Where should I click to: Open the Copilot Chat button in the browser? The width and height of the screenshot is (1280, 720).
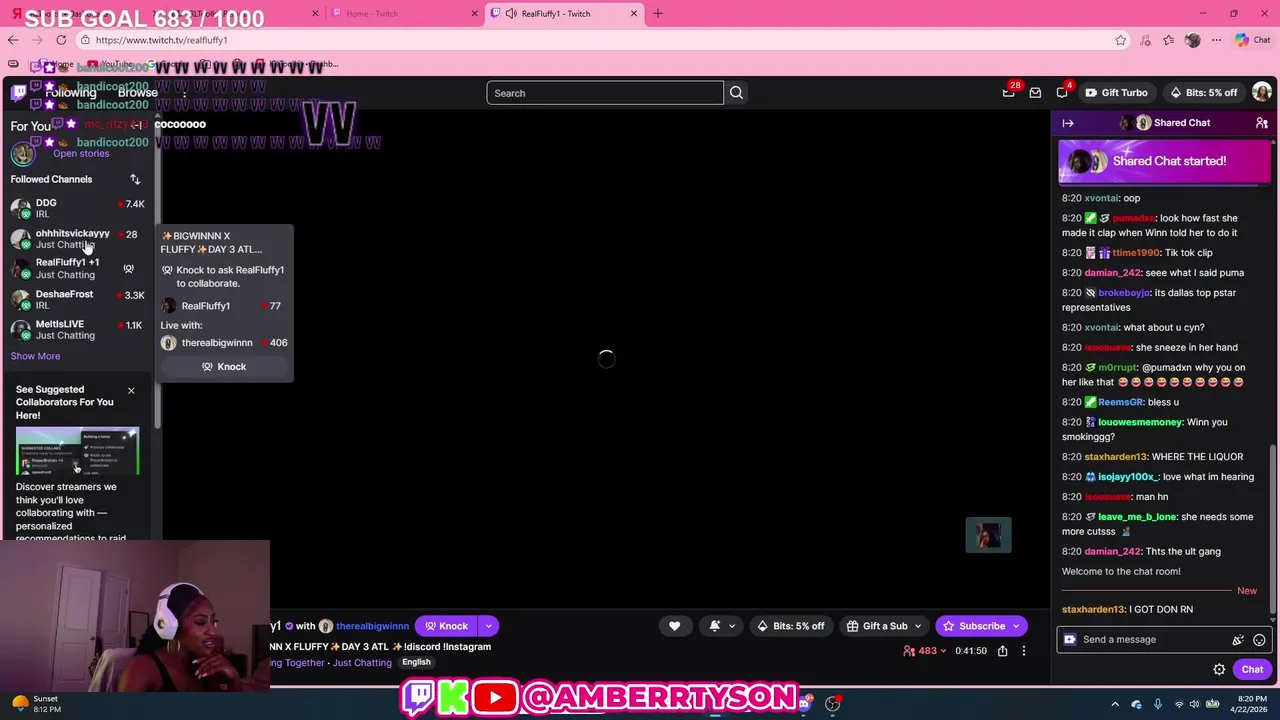(x=1252, y=40)
